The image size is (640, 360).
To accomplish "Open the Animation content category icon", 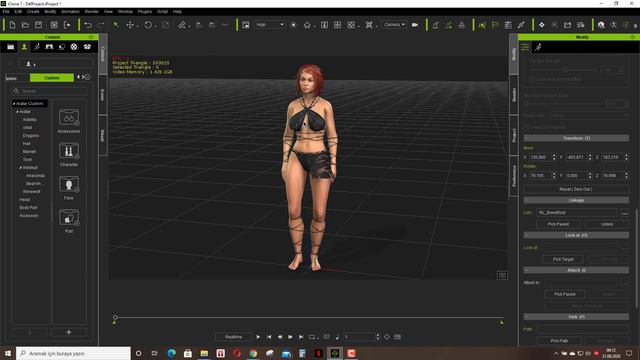I will 37,47.
